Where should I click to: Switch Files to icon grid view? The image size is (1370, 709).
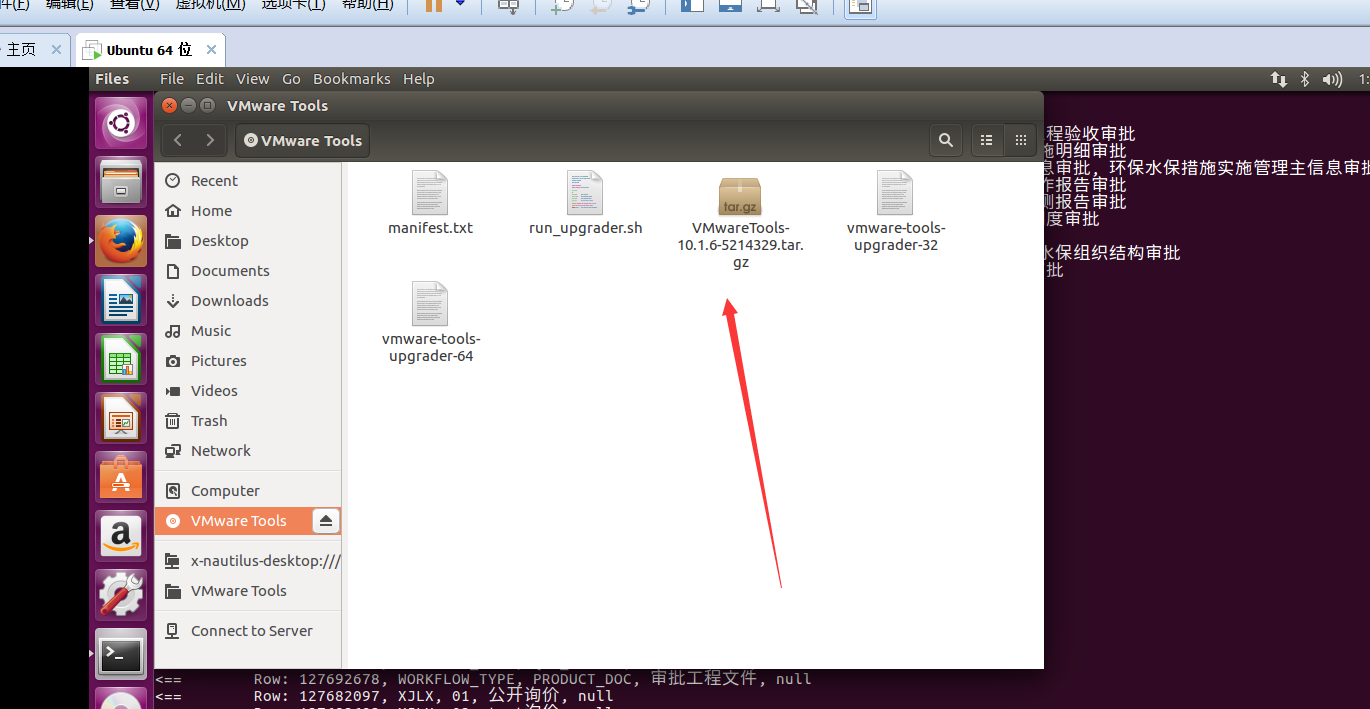1020,141
